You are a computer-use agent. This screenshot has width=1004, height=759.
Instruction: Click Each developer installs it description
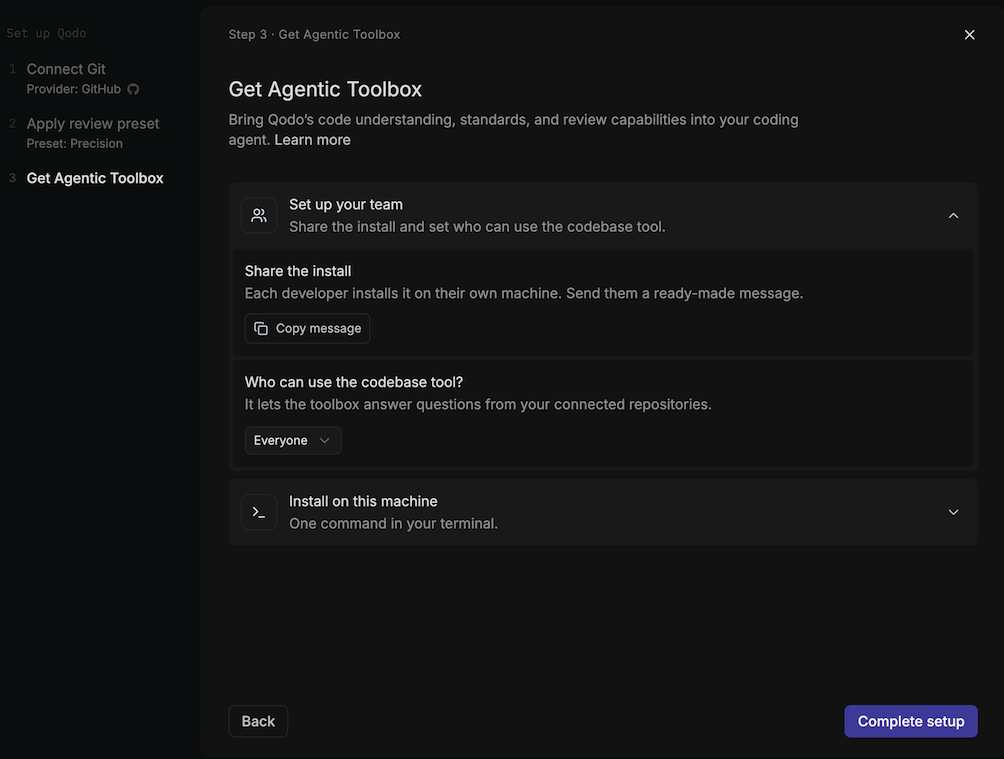point(524,293)
